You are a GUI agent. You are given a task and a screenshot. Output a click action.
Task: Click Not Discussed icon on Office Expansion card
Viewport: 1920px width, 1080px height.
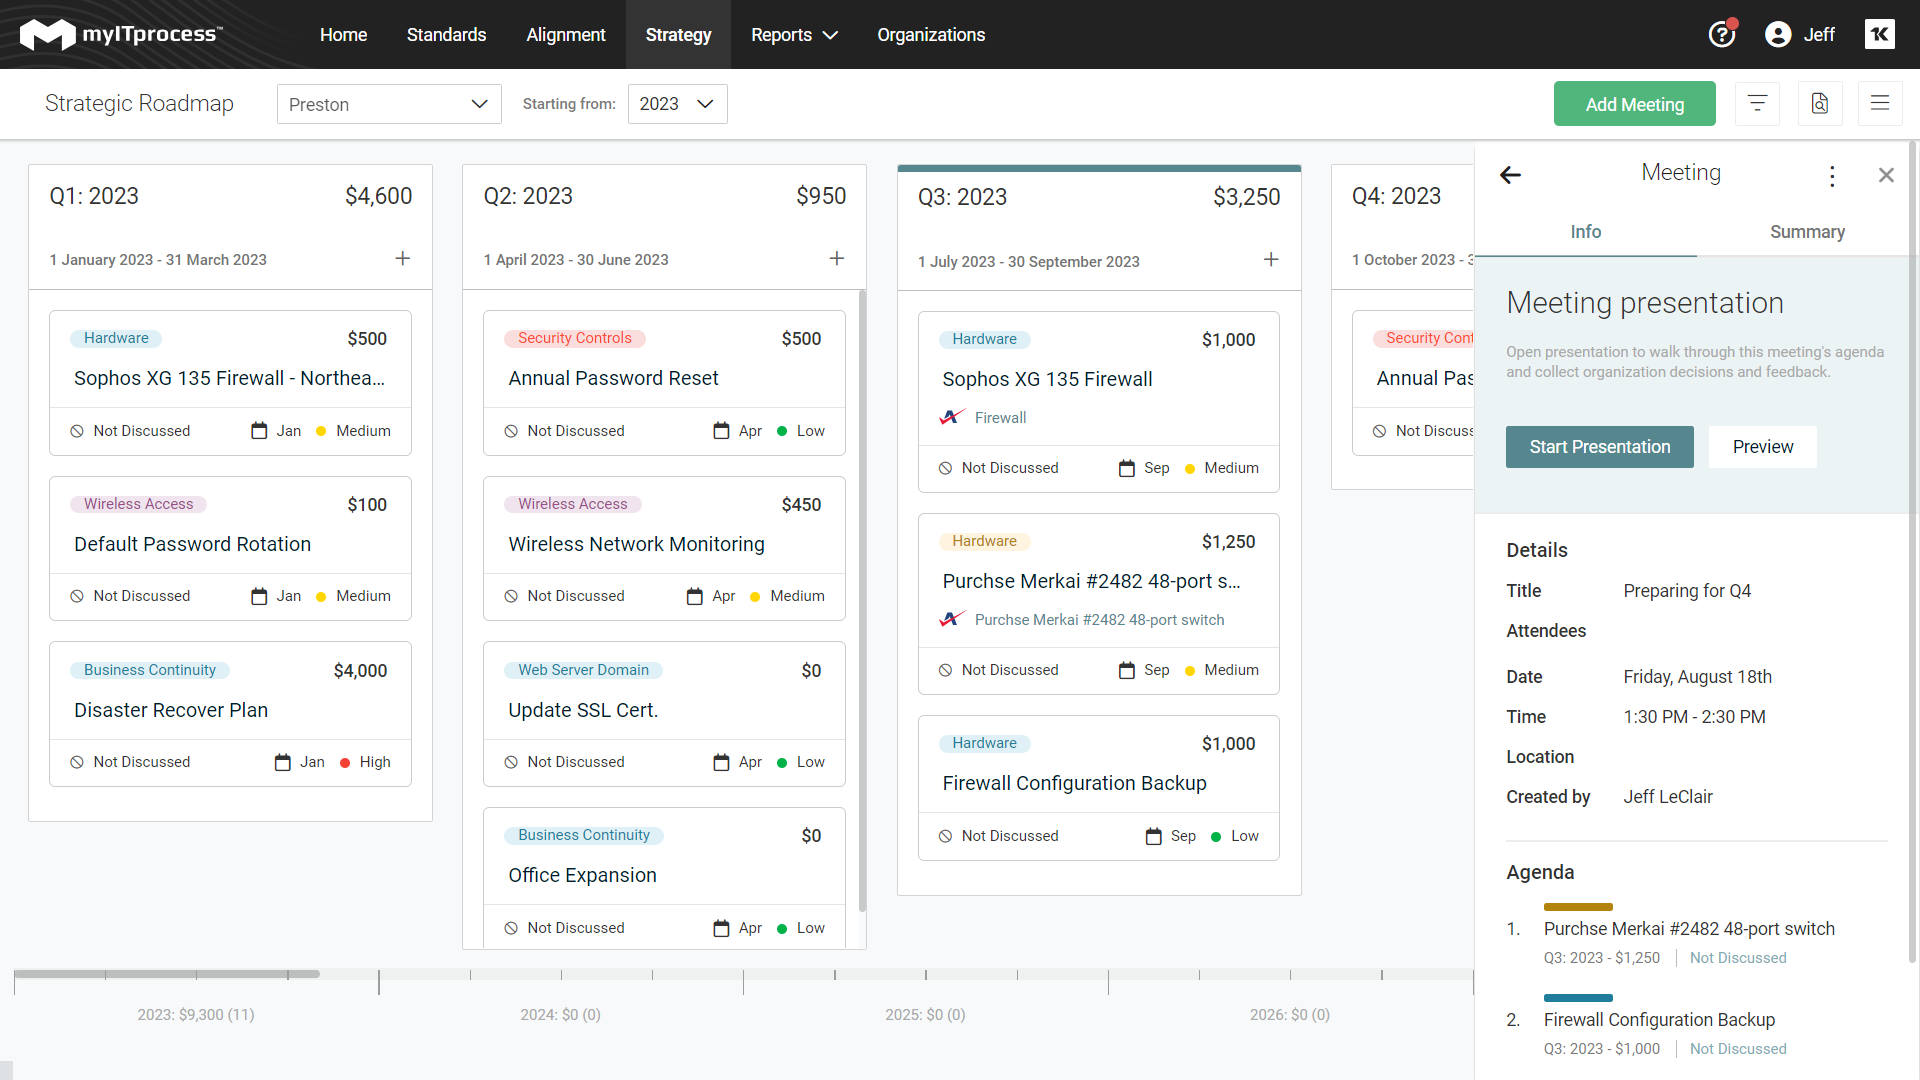click(511, 928)
